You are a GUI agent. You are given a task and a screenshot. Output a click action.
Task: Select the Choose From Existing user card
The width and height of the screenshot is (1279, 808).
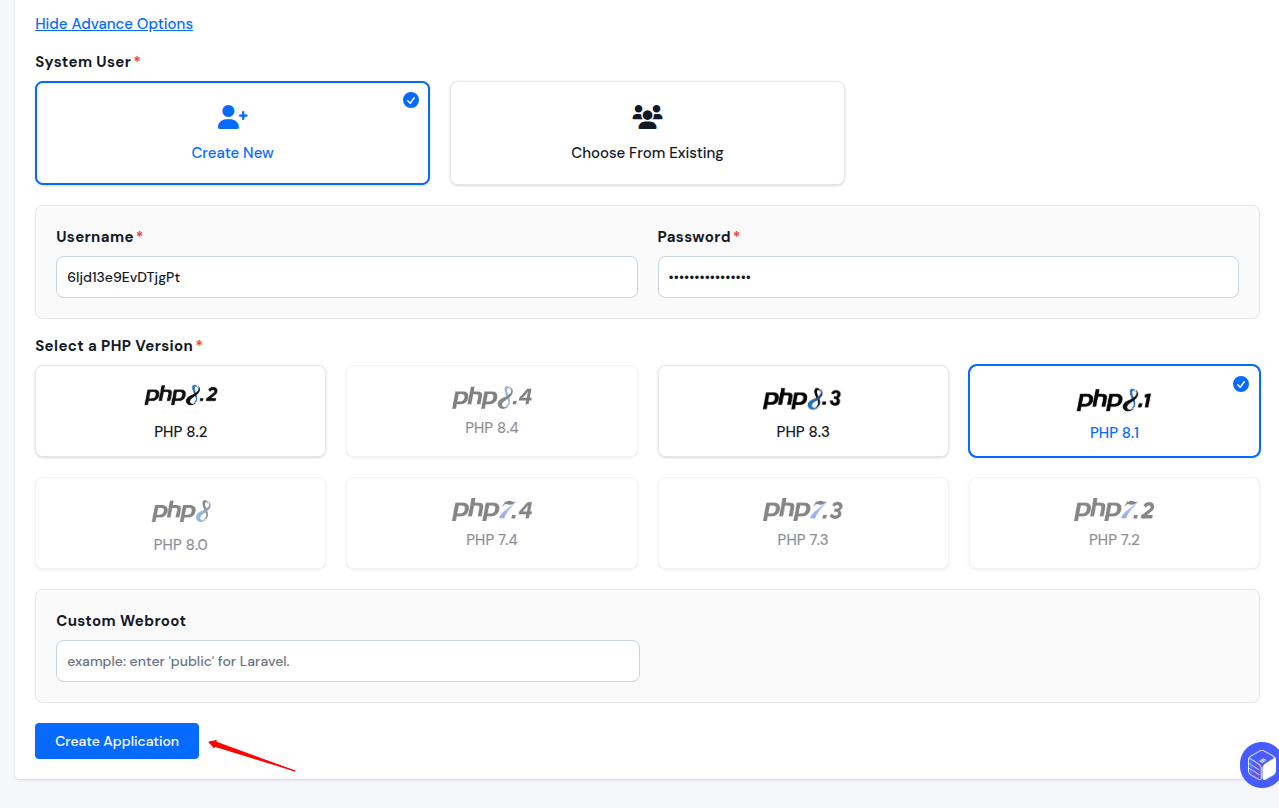click(647, 133)
